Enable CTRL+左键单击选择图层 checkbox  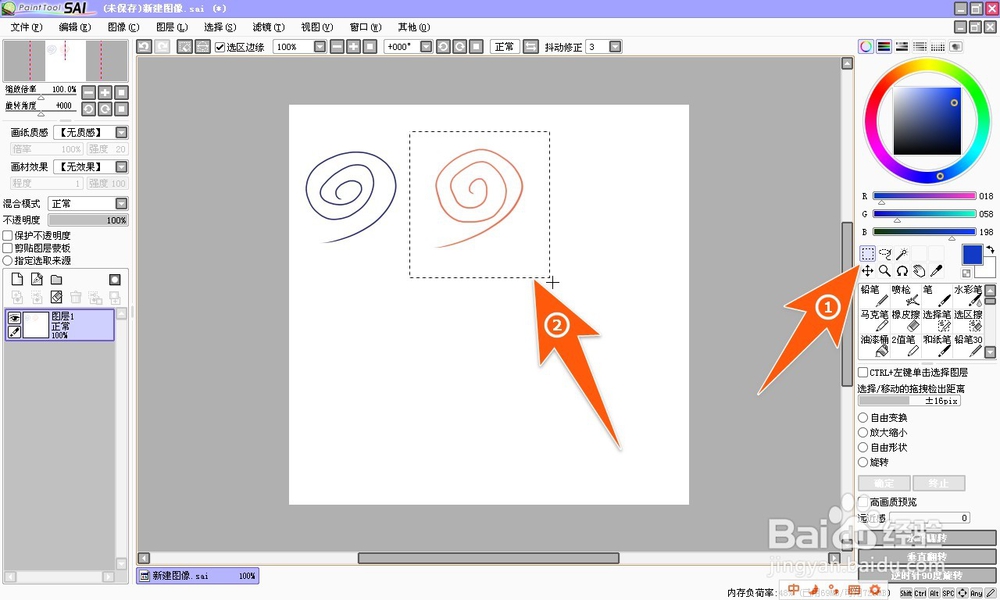tap(863, 372)
